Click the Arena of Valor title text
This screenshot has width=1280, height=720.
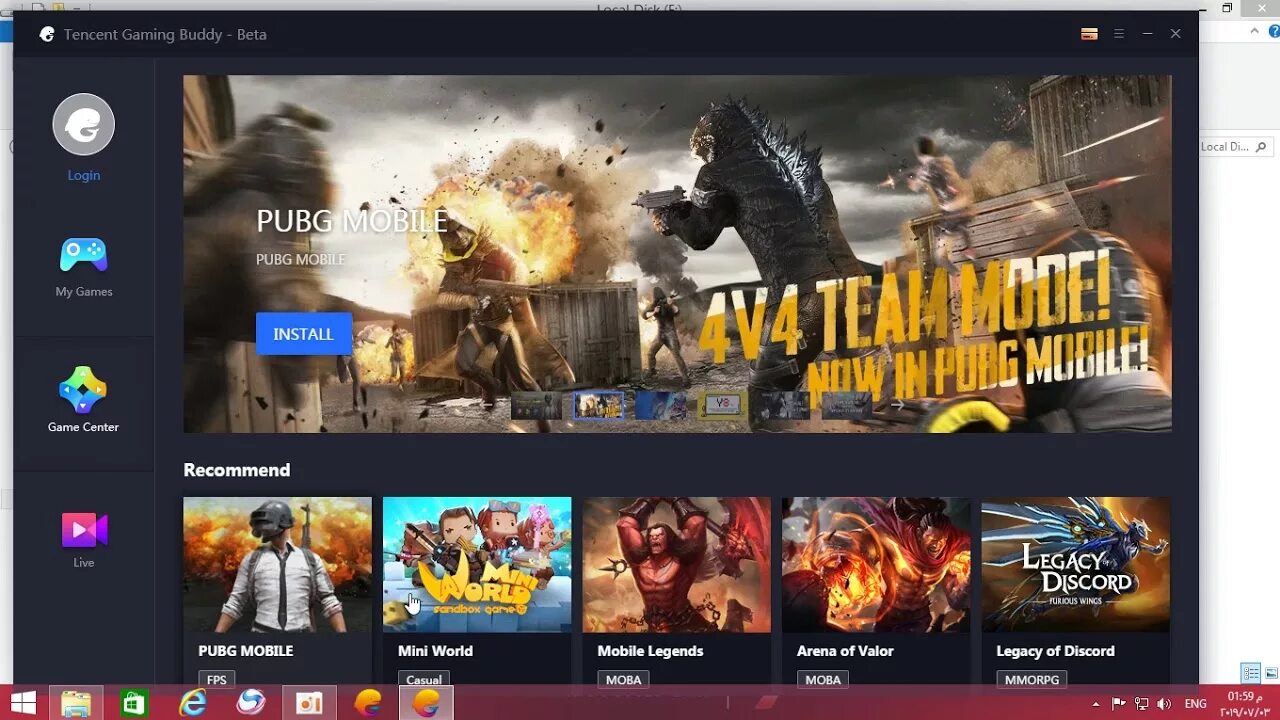[x=845, y=651]
